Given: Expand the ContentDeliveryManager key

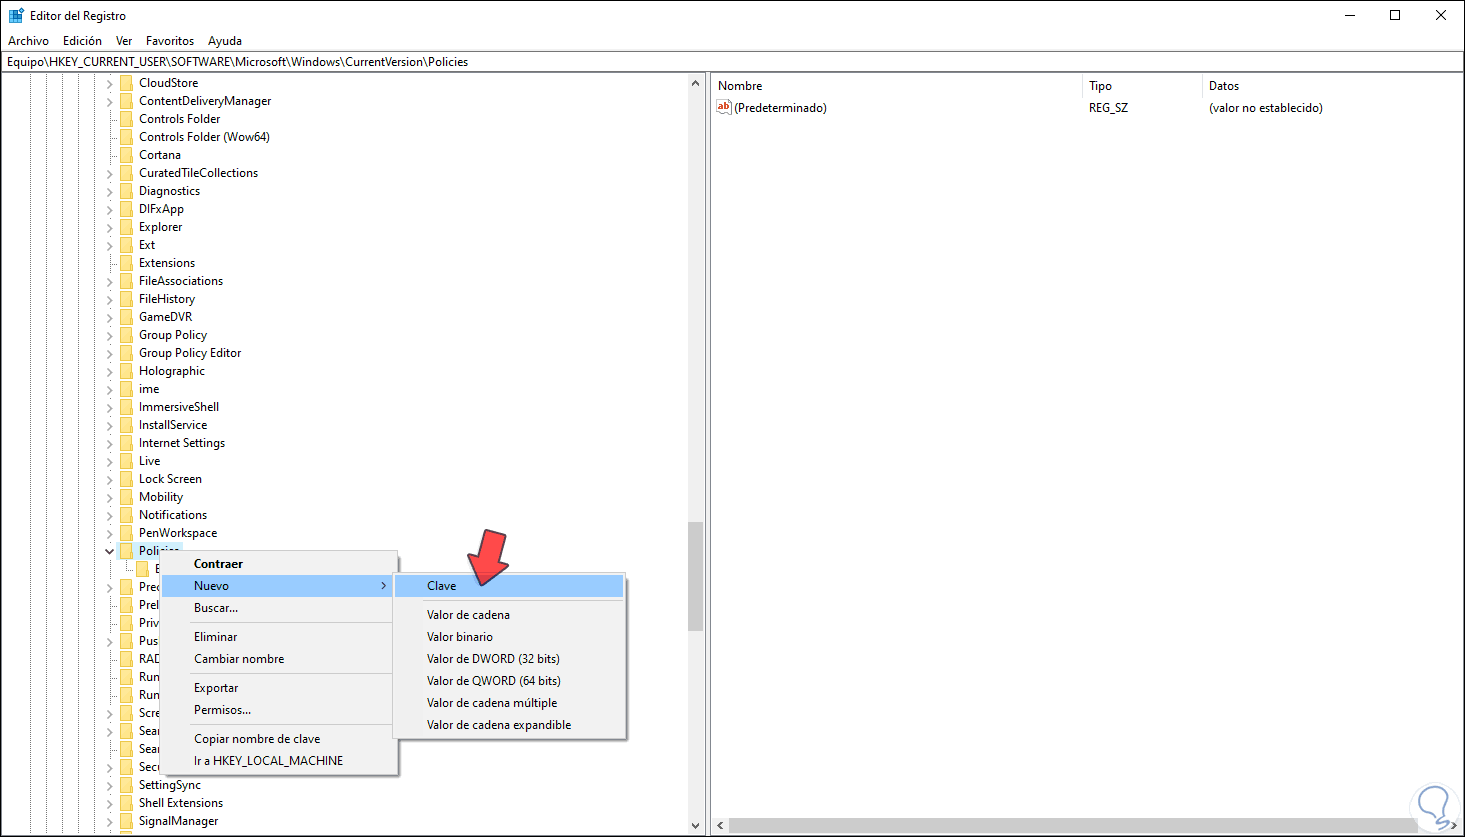Looking at the screenshot, I should pos(109,101).
